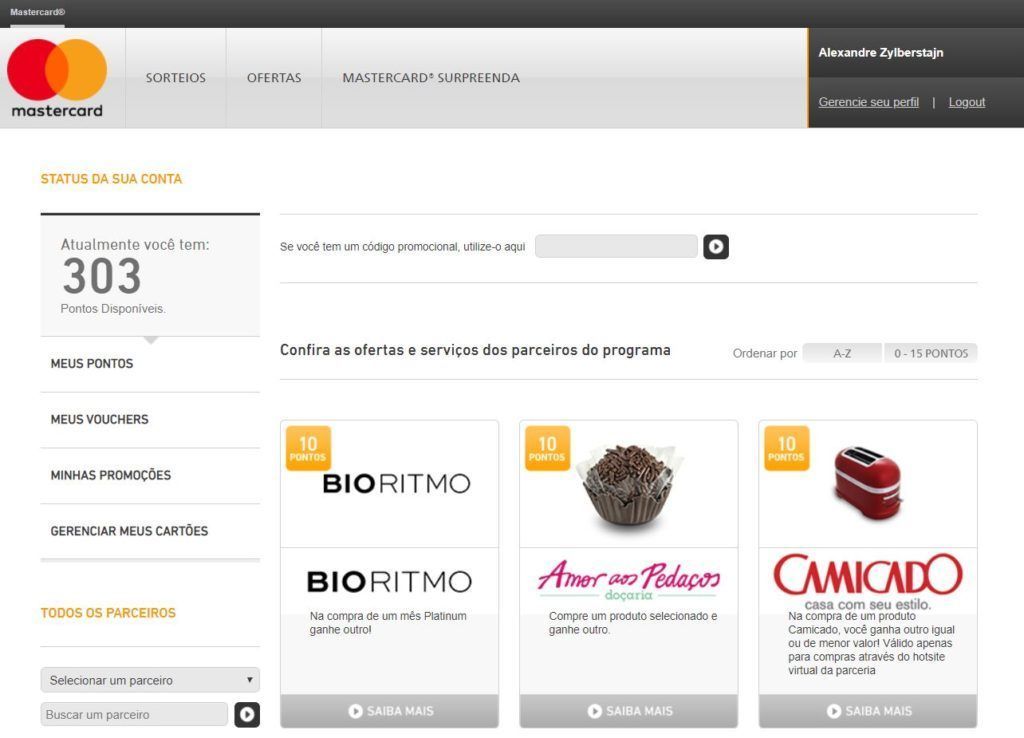Select the Mastercard® top tab

[x=37, y=12]
